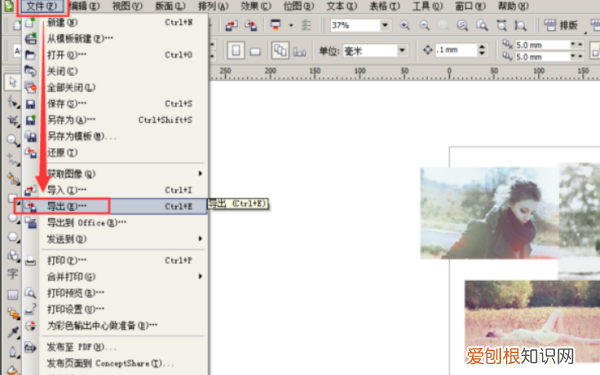Open the 位图 (Bitmaps) menu
This screenshot has height=375, width=600.
click(x=299, y=6)
